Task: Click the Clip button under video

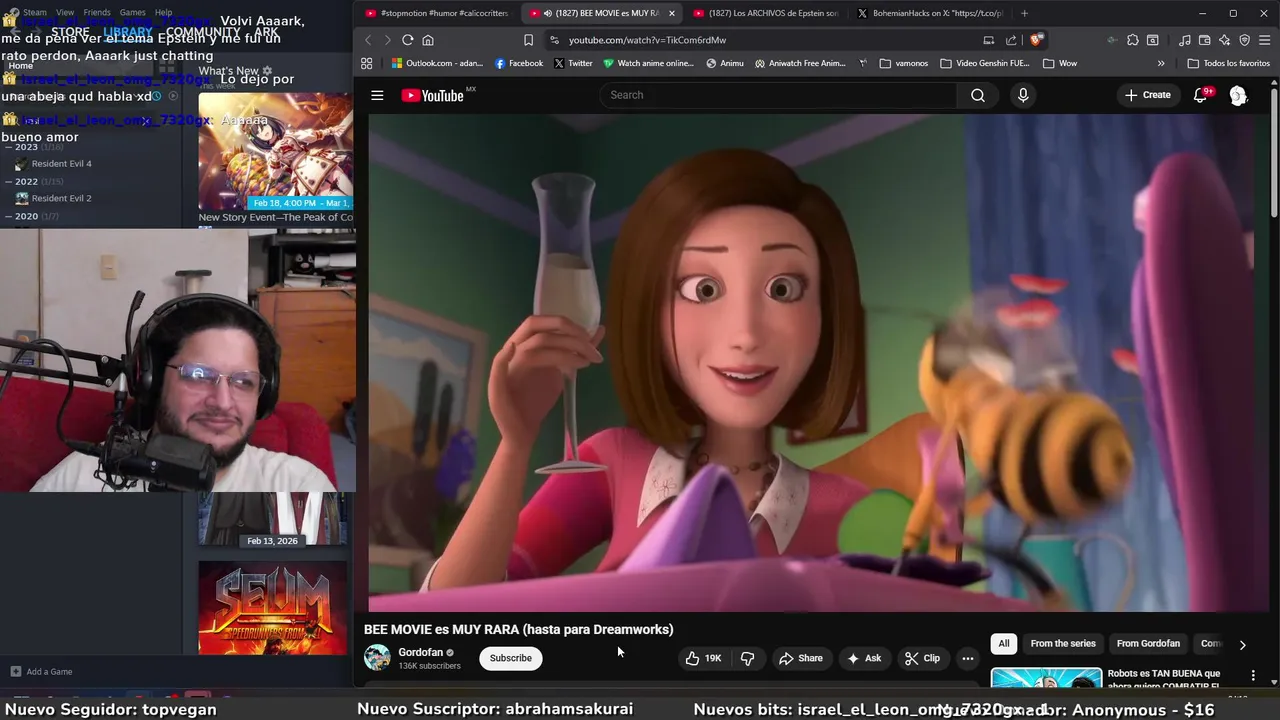Action: pos(922,658)
